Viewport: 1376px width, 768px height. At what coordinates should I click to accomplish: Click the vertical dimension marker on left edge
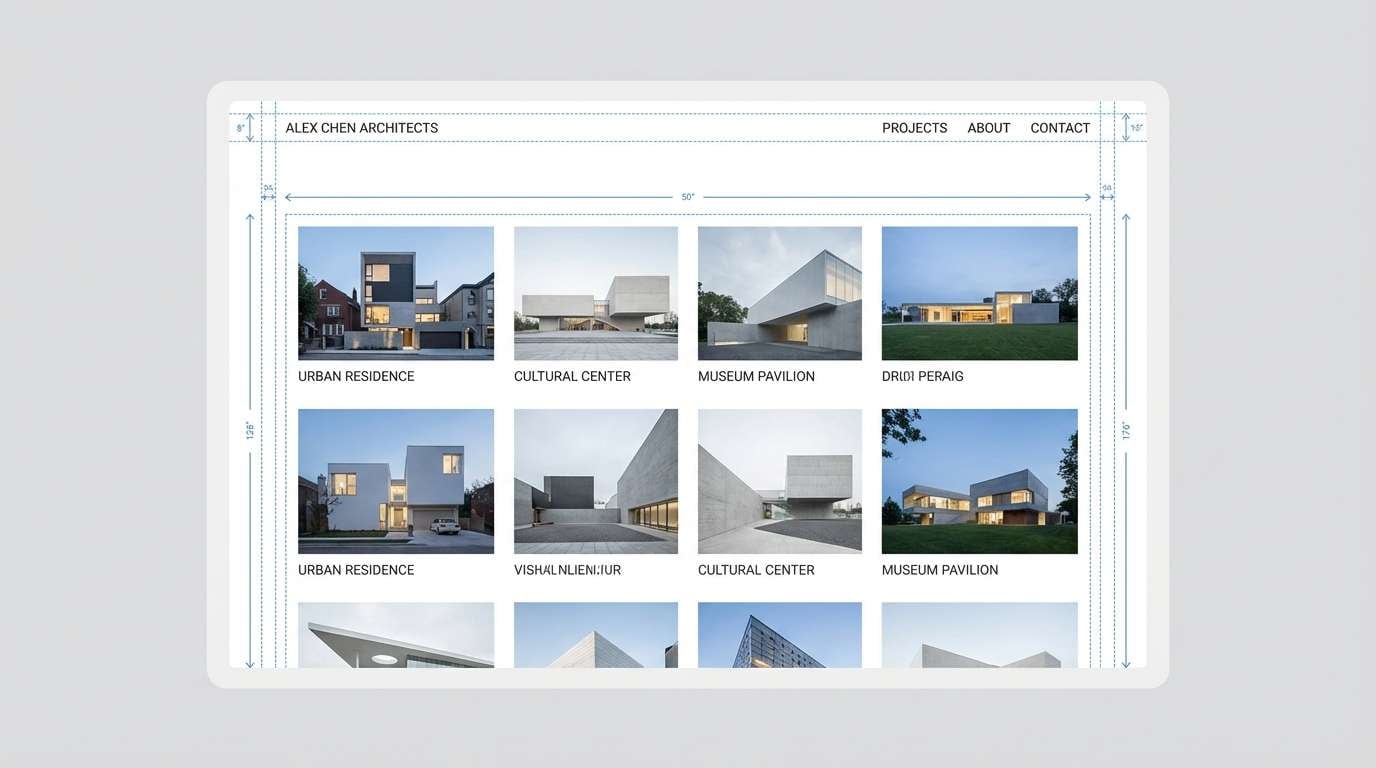pos(250,430)
